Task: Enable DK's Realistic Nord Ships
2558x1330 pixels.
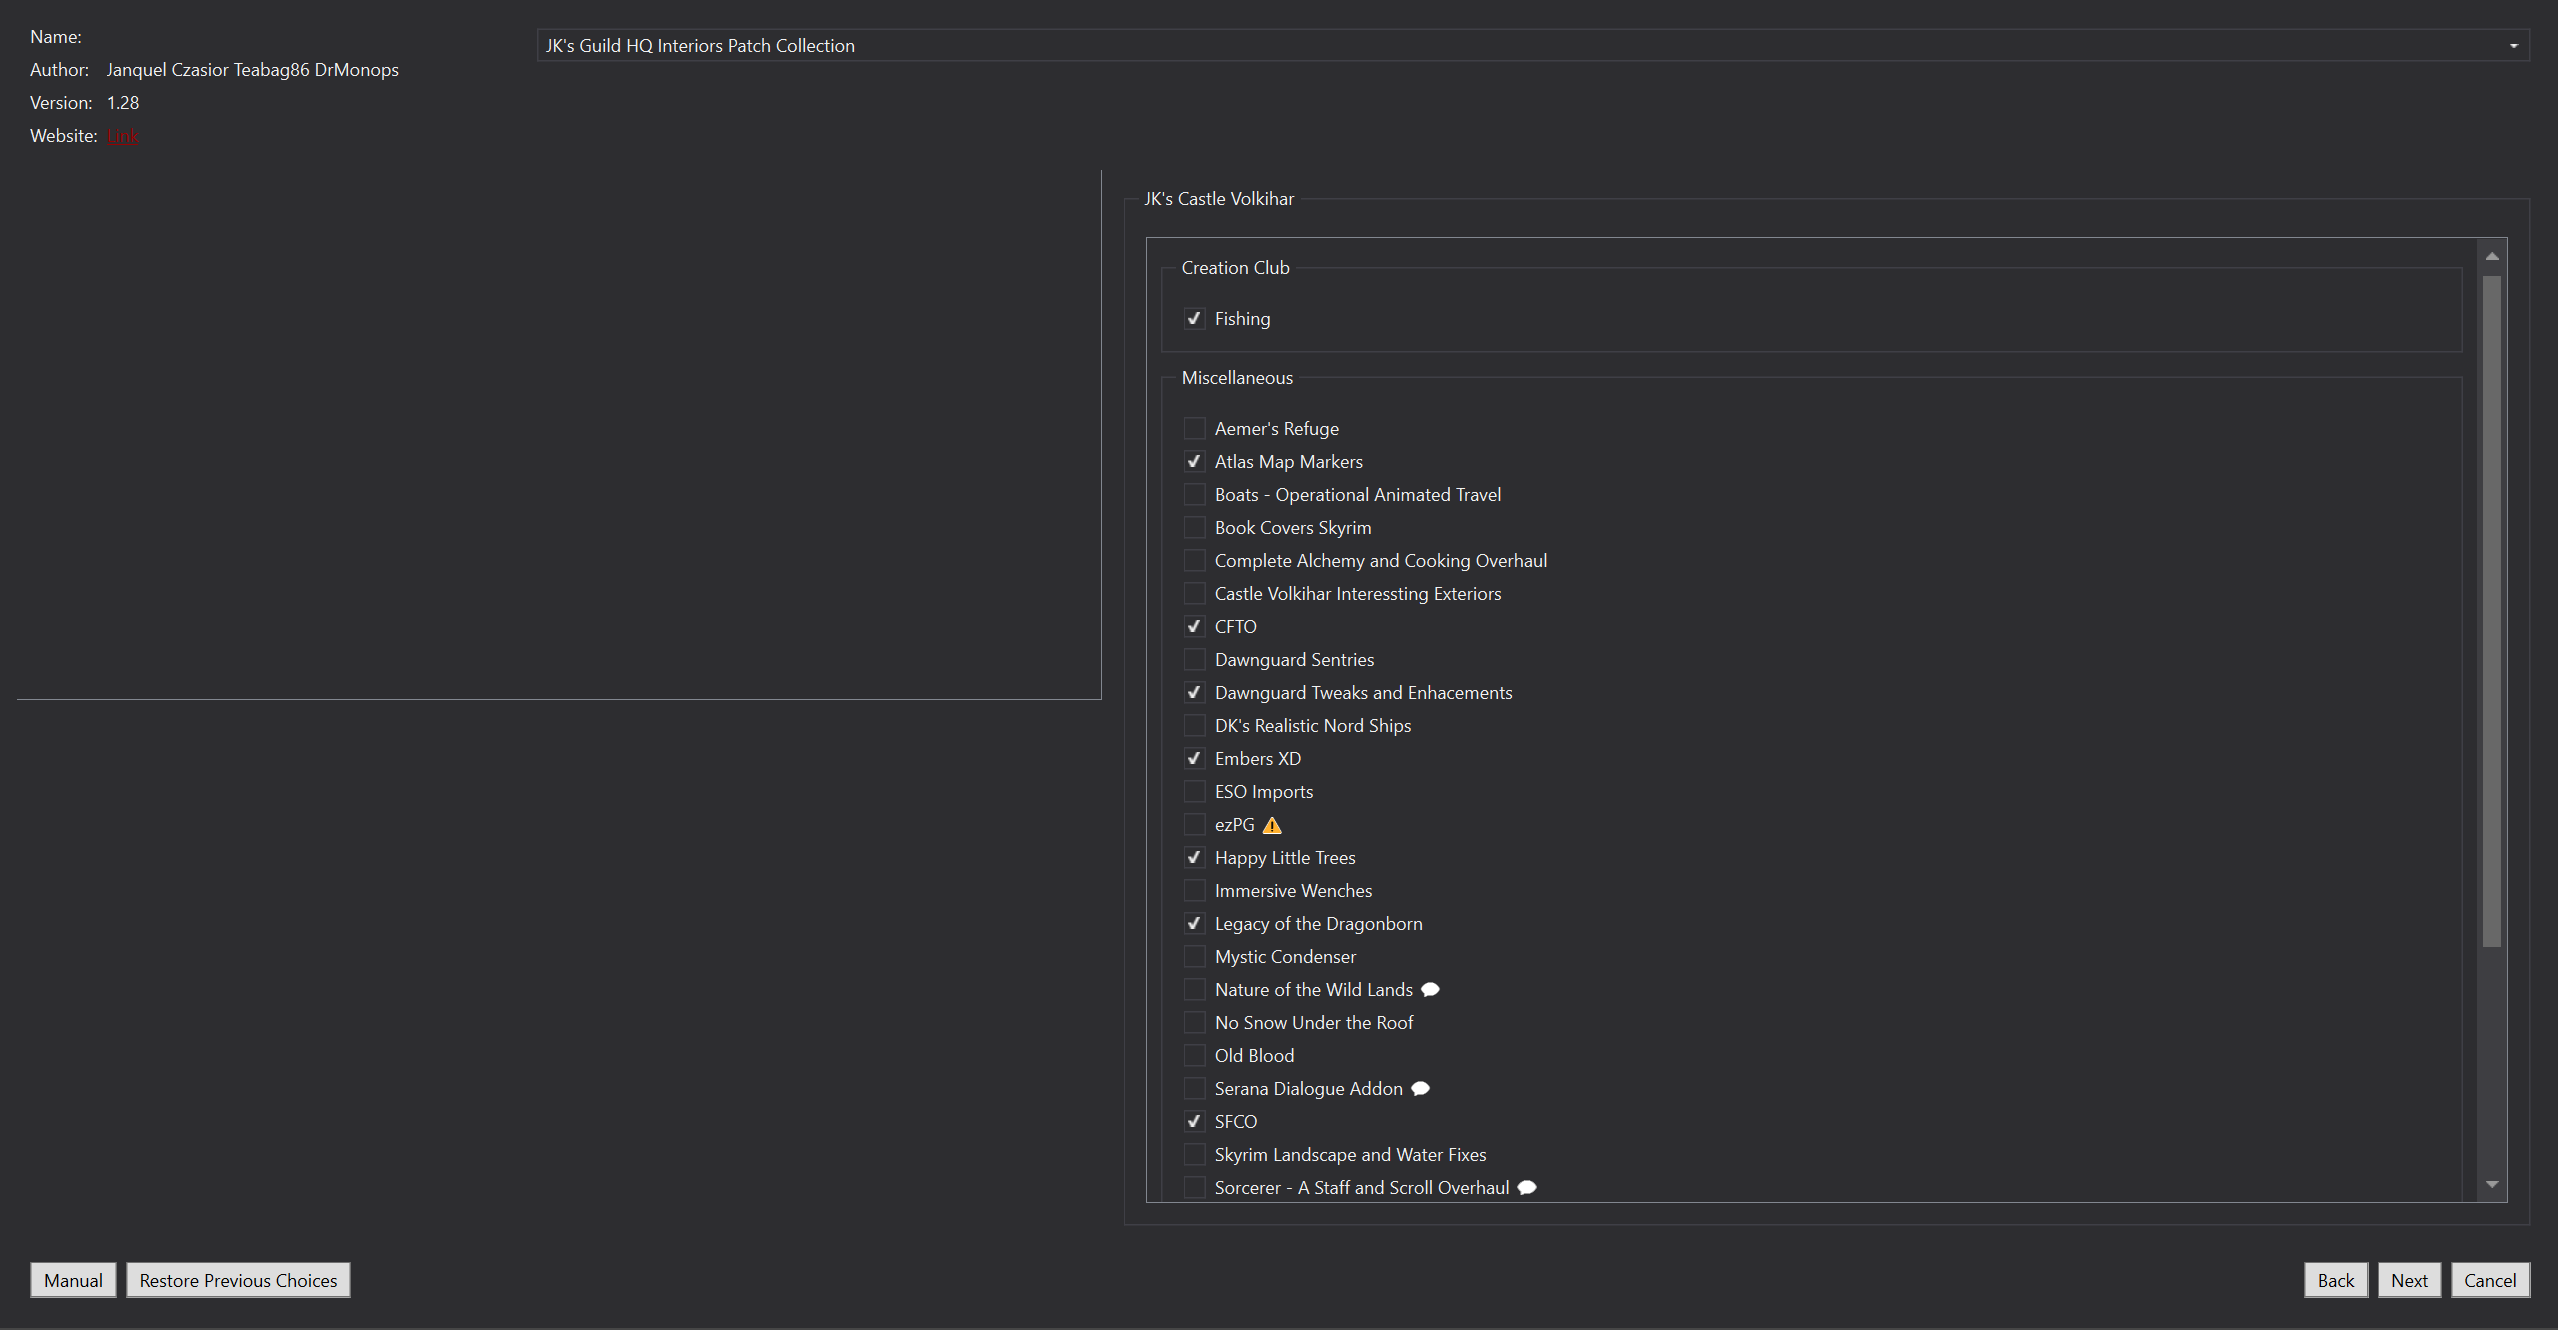Action: point(1194,726)
